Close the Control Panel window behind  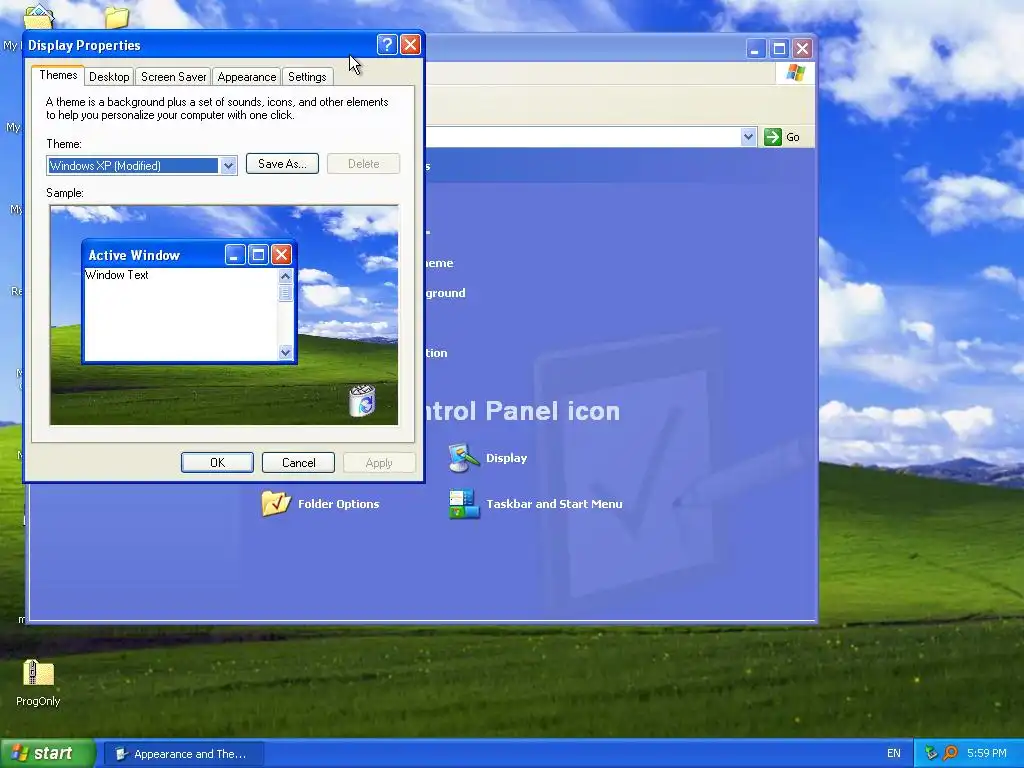coord(803,48)
